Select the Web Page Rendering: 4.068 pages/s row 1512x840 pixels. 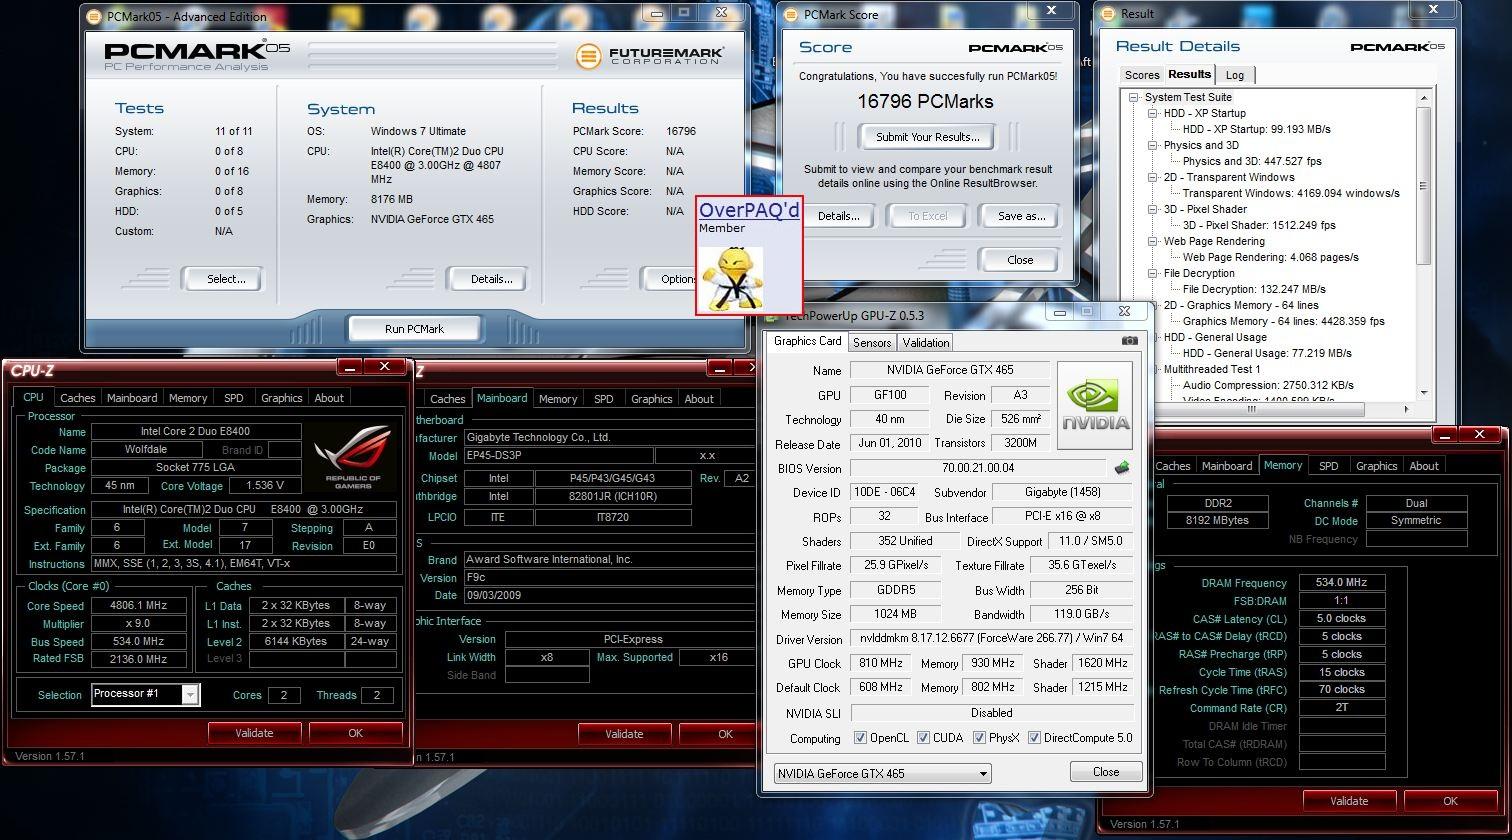pyautogui.click(x=1270, y=257)
